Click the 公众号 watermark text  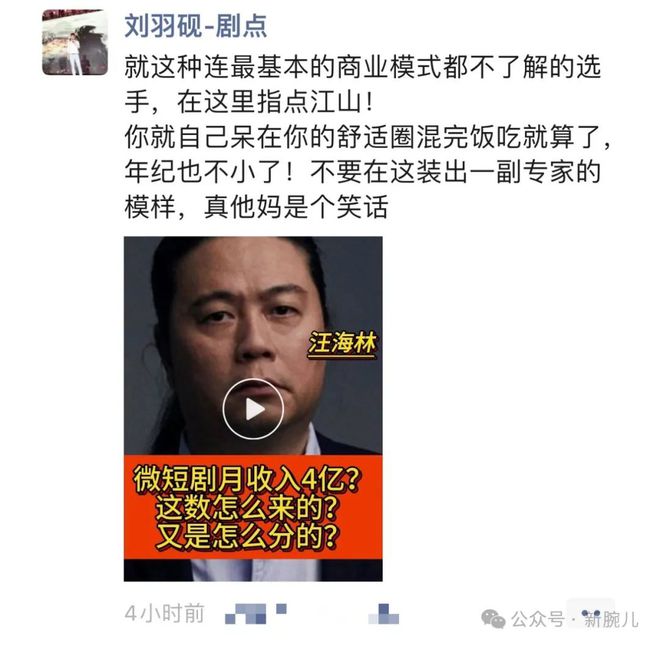click(x=538, y=619)
